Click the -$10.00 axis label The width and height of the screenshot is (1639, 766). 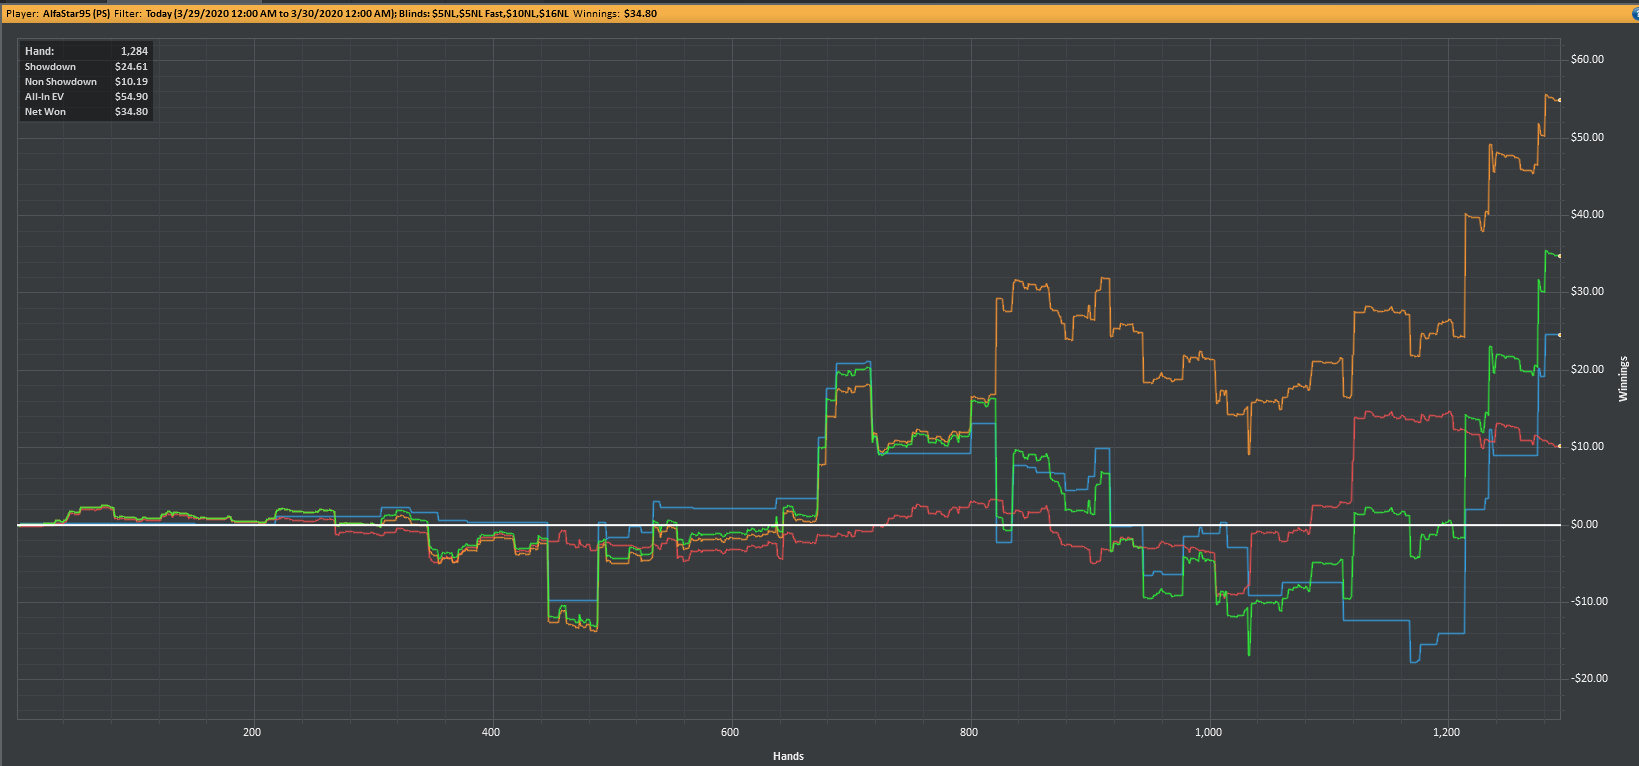[x=1589, y=601]
